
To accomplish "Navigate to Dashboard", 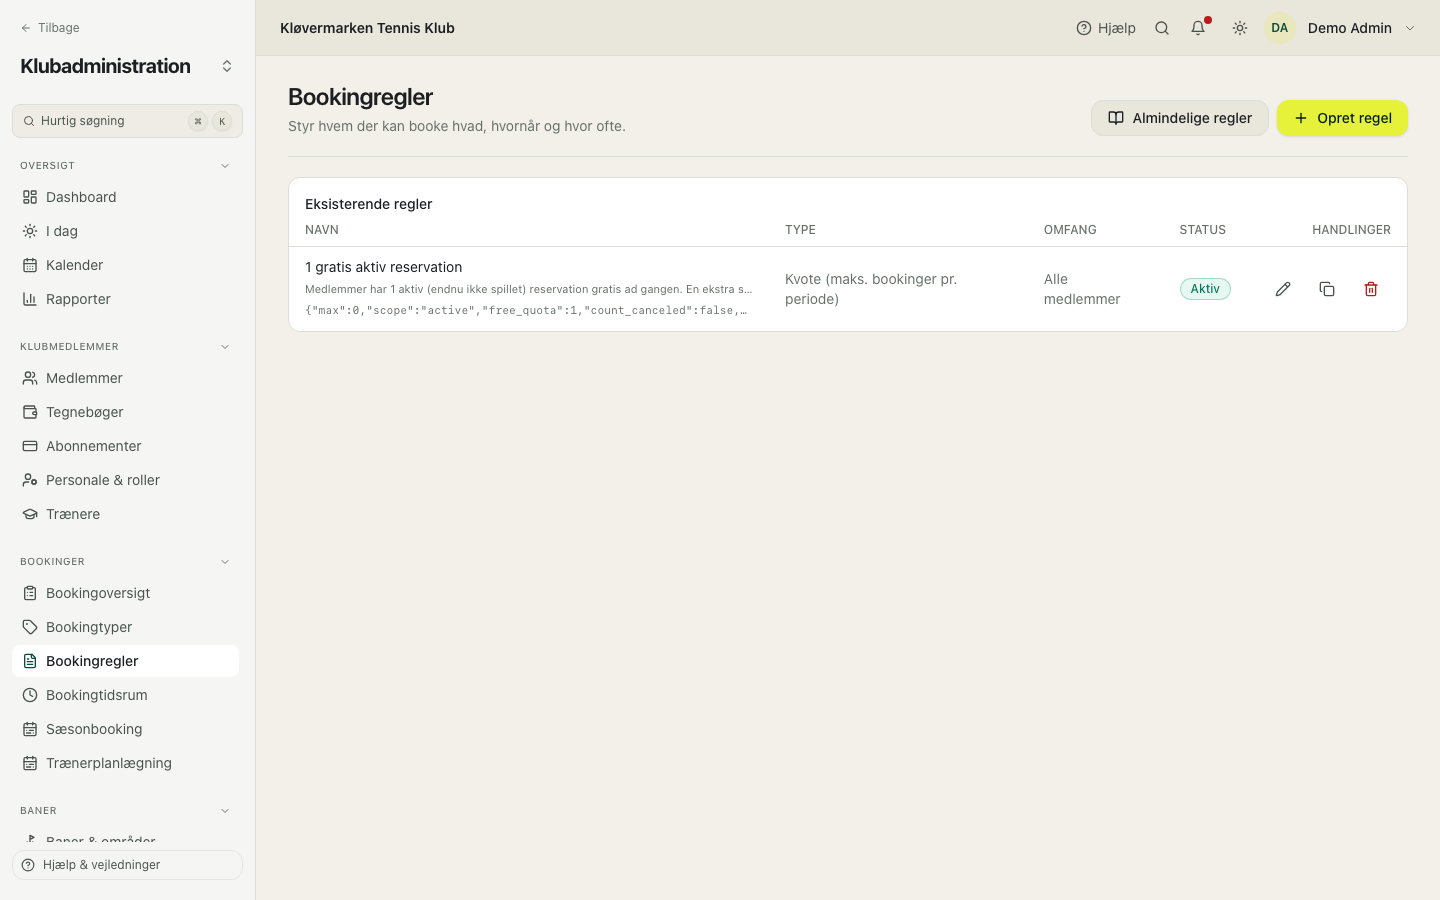I will tap(125, 197).
